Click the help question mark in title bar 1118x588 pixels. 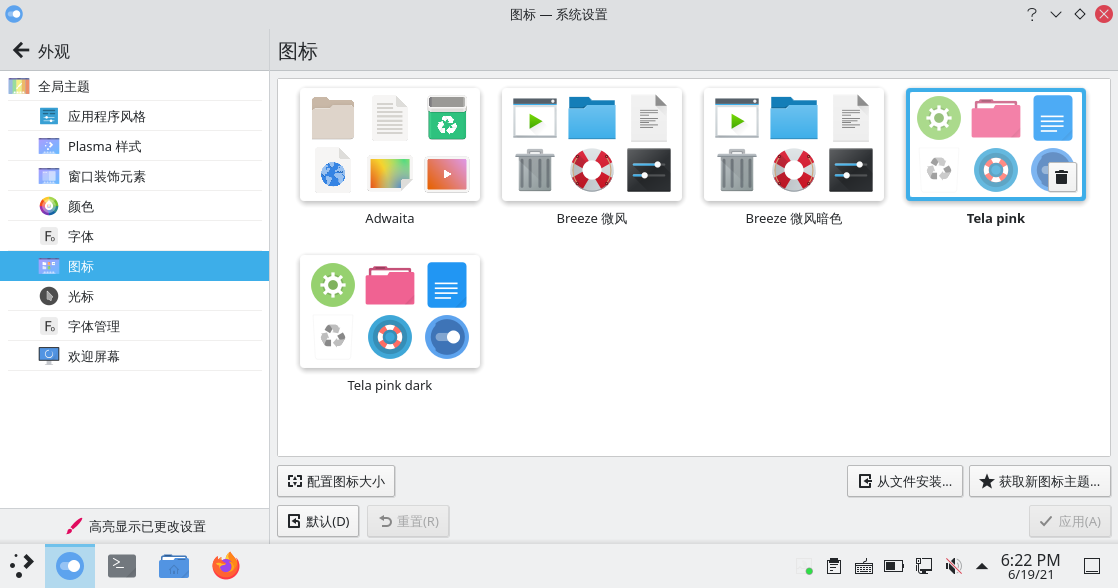[x=1032, y=14]
